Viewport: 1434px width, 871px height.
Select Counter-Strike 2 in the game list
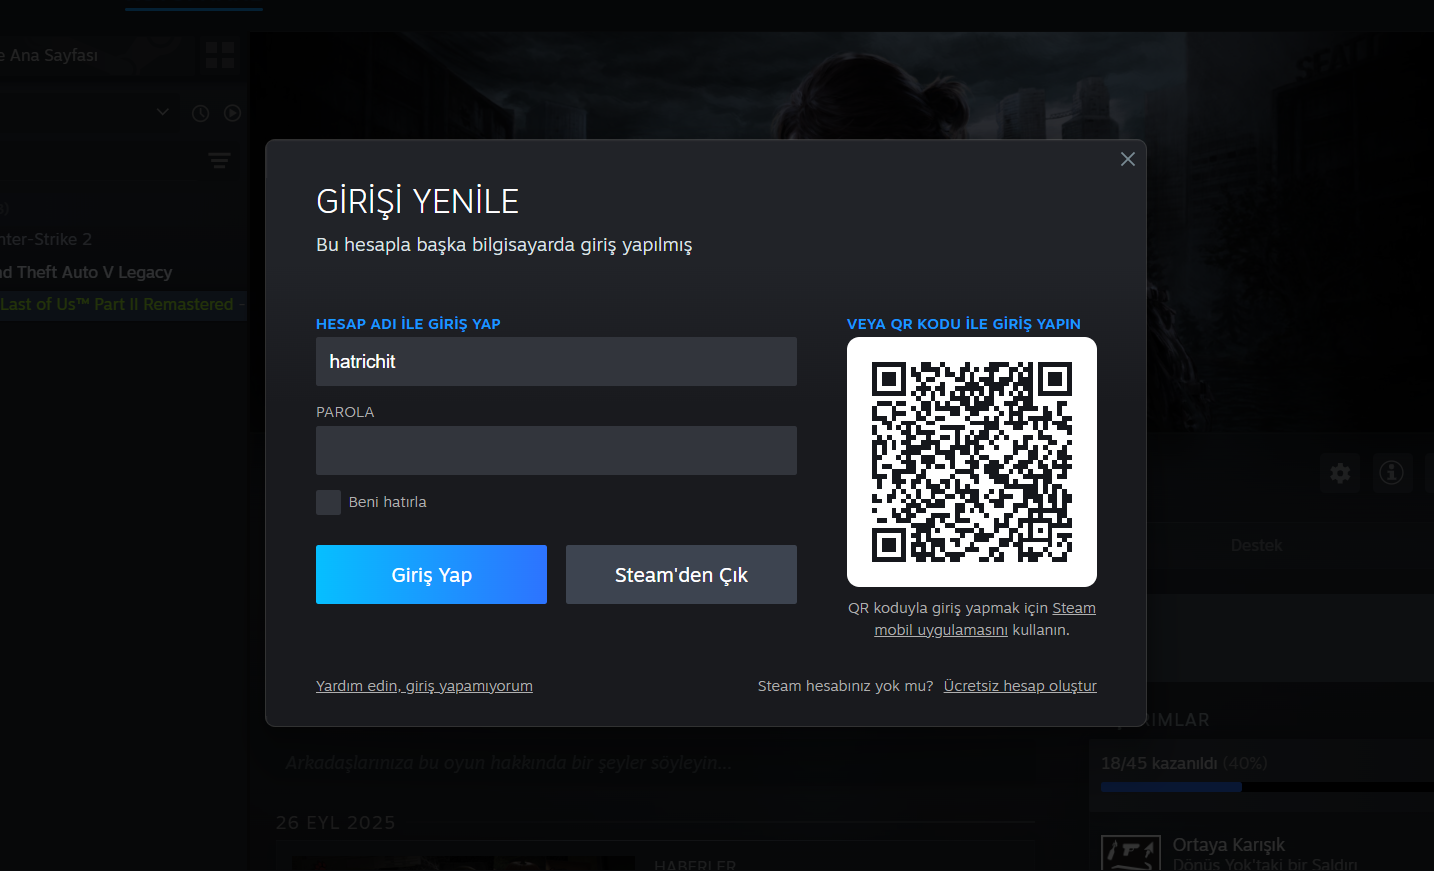click(46, 239)
